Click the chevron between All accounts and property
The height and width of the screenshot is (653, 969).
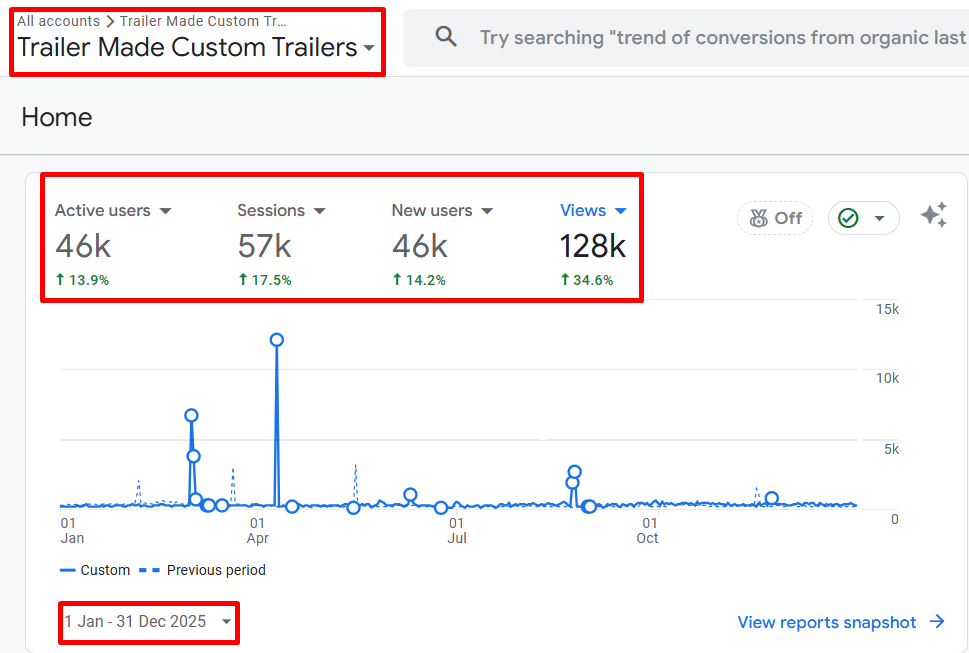(110, 21)
